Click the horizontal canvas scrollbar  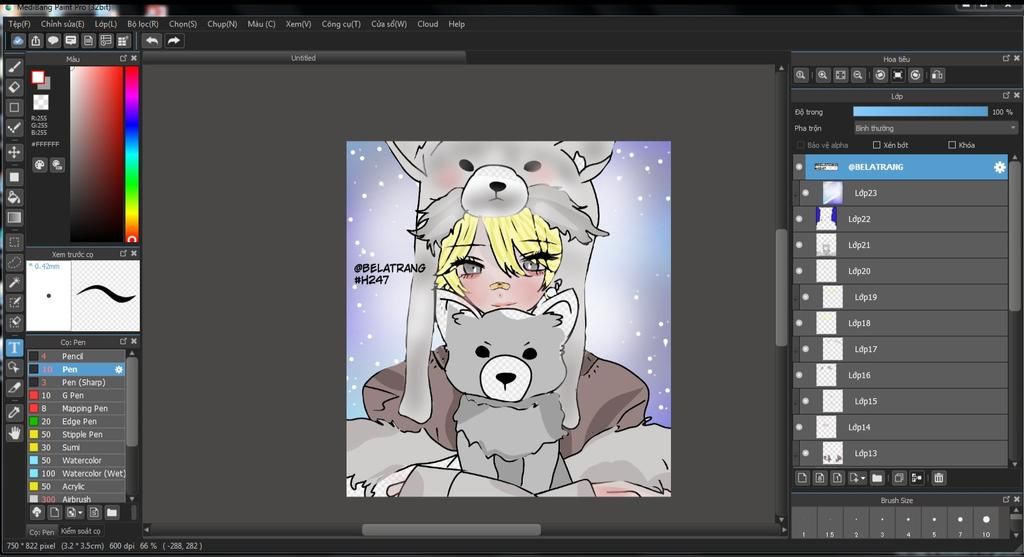[451, 530]
